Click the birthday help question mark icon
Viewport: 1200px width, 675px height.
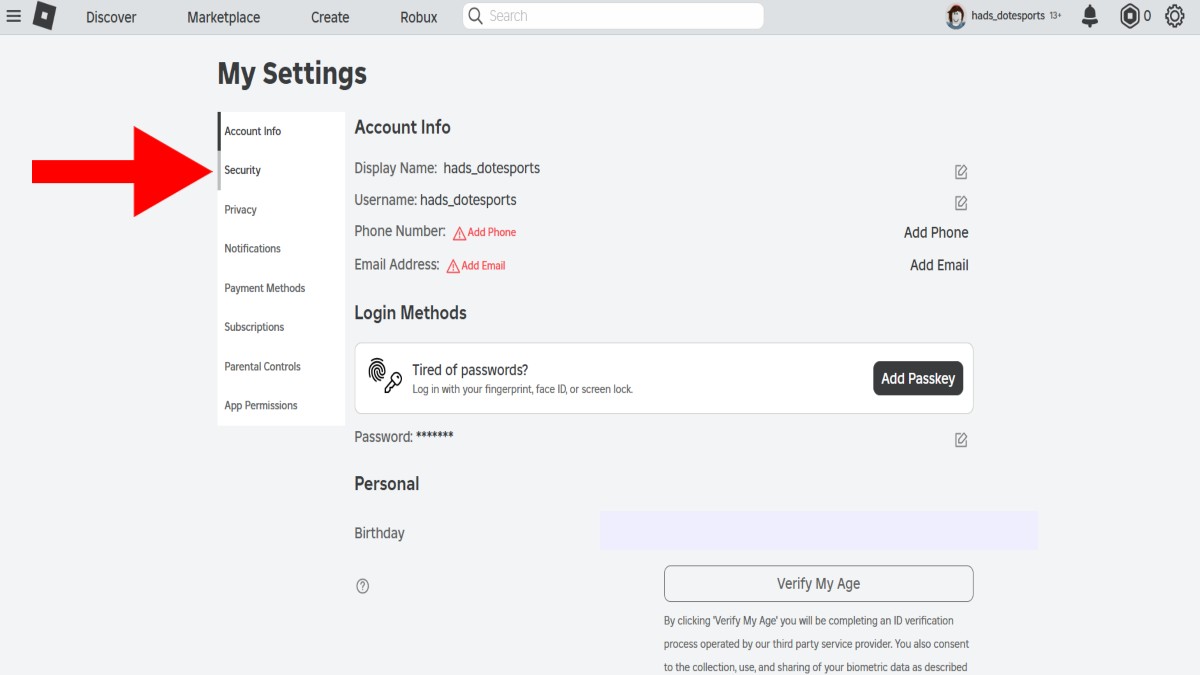(363, 586)
